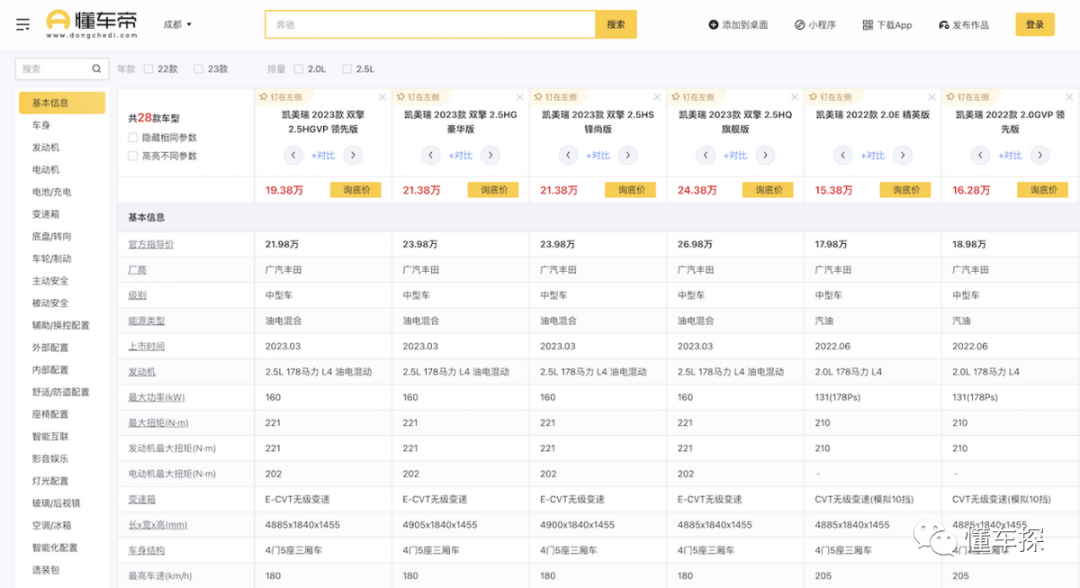Screen dimensions: 1080x588
Task: Focus the sidebar parameter search box
Action: [62, 69]
